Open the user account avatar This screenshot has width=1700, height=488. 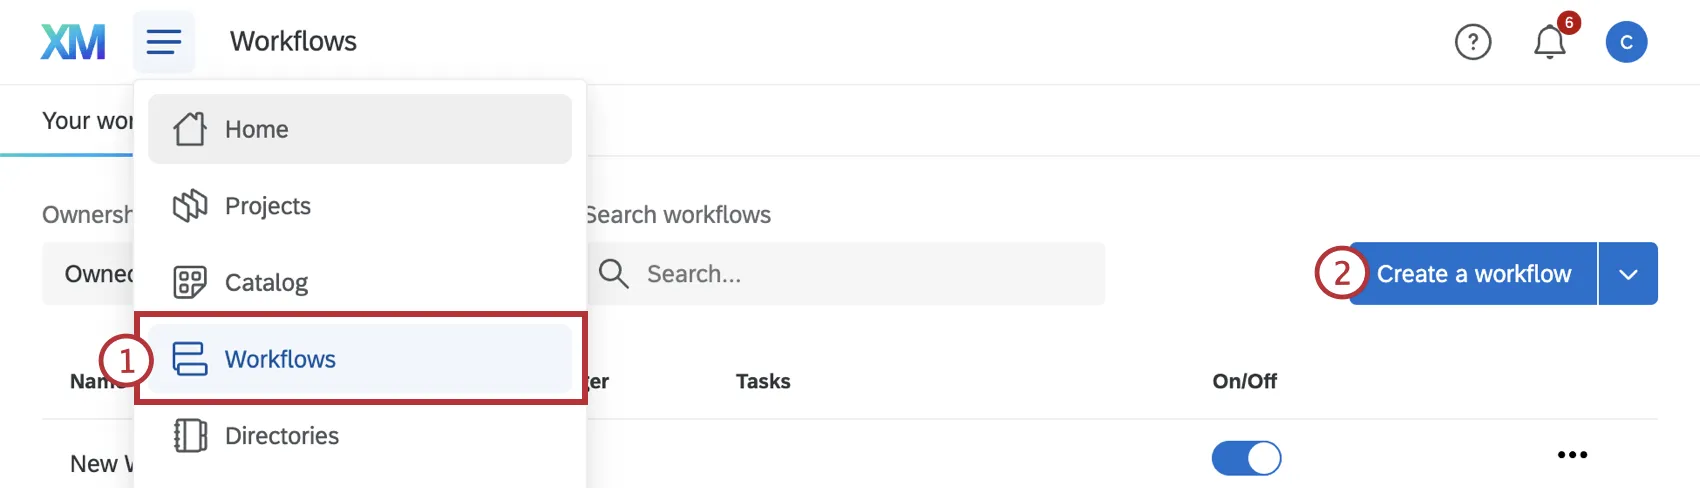1626,42
